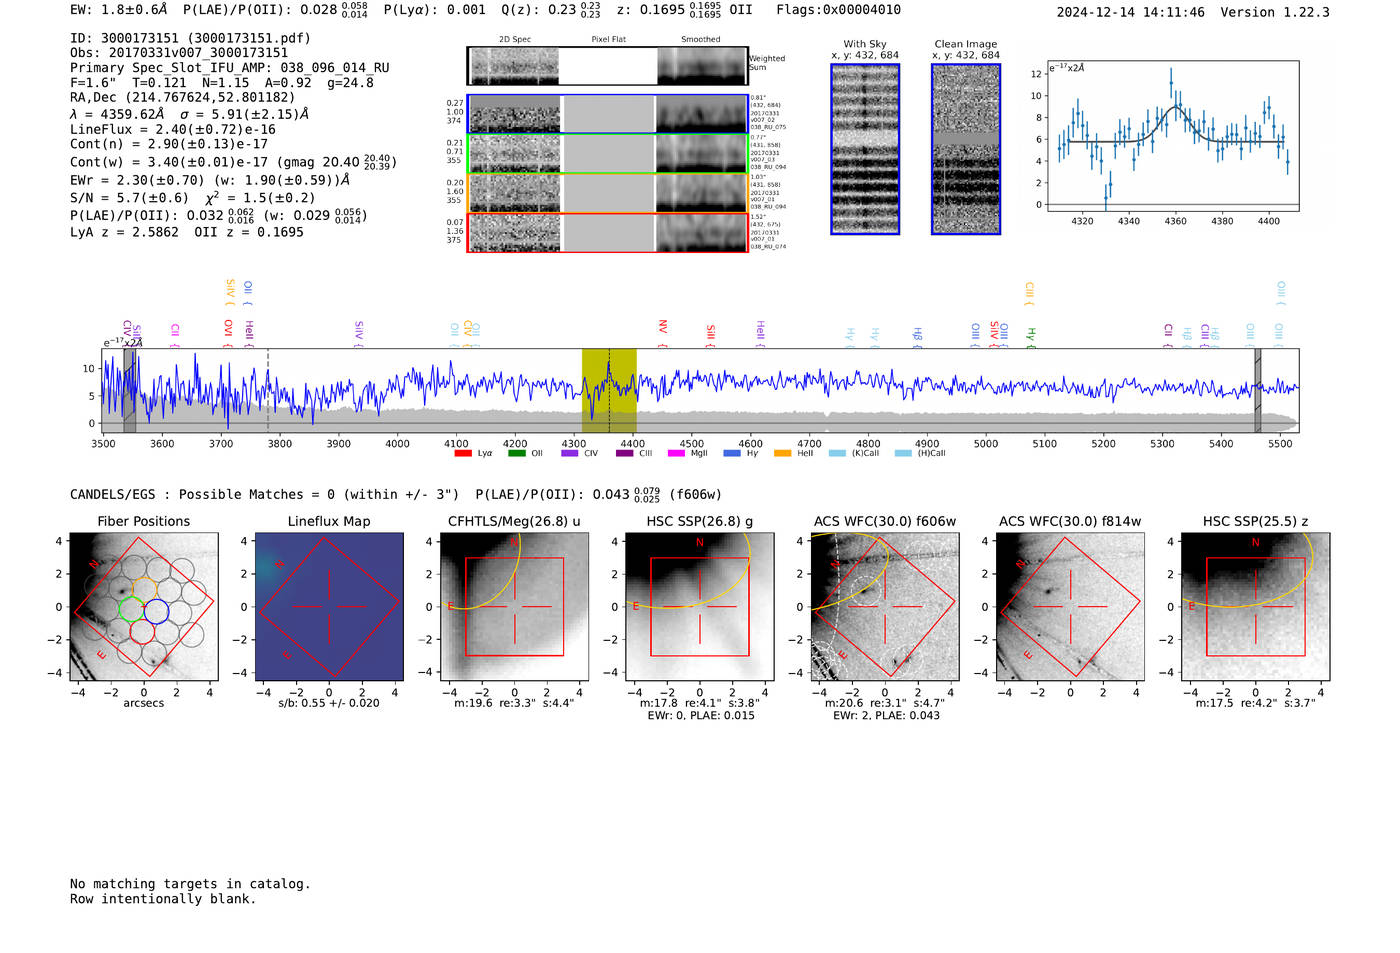The height and width of the screenshot is (953, 1400).
Task: Click the magenta MgII legend swatch
Action: [677, 453]
